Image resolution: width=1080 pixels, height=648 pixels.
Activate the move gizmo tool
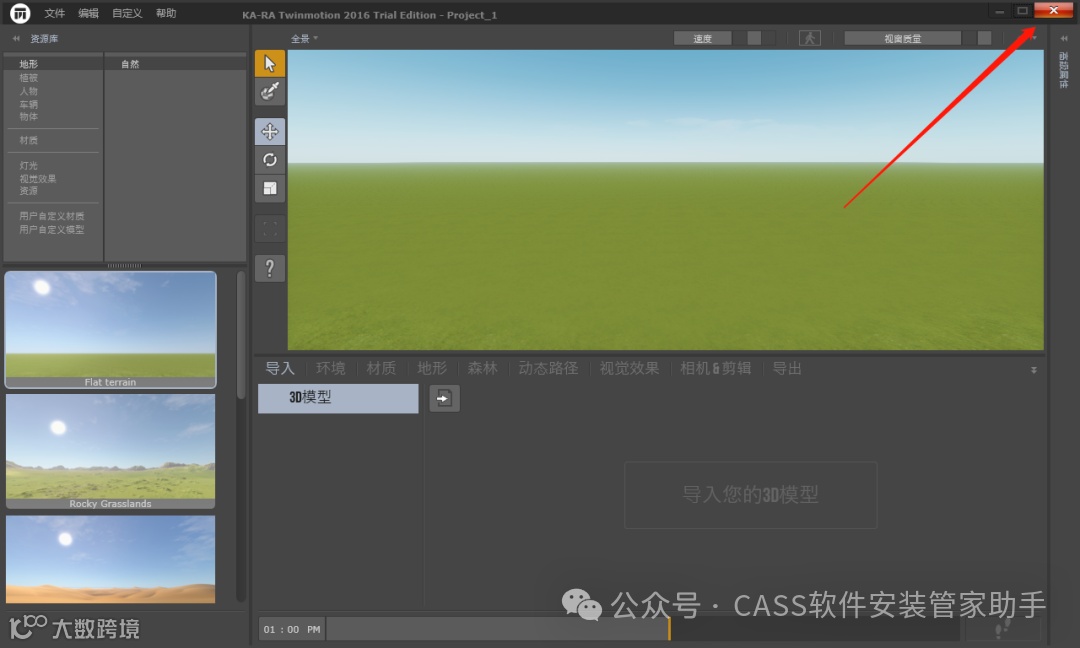(270, 132)
